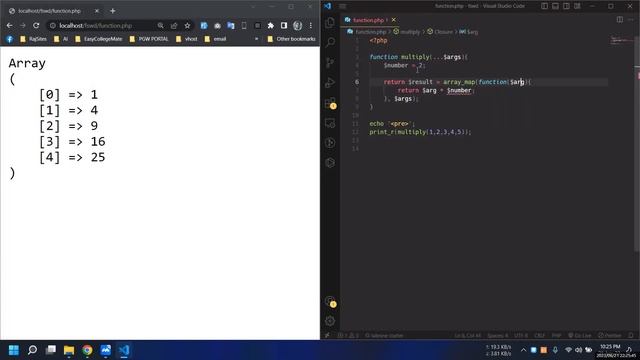The height and width of the screenshot is (360, 640).
Task: Open the email bookmark folder
Action: pos(215,39)
